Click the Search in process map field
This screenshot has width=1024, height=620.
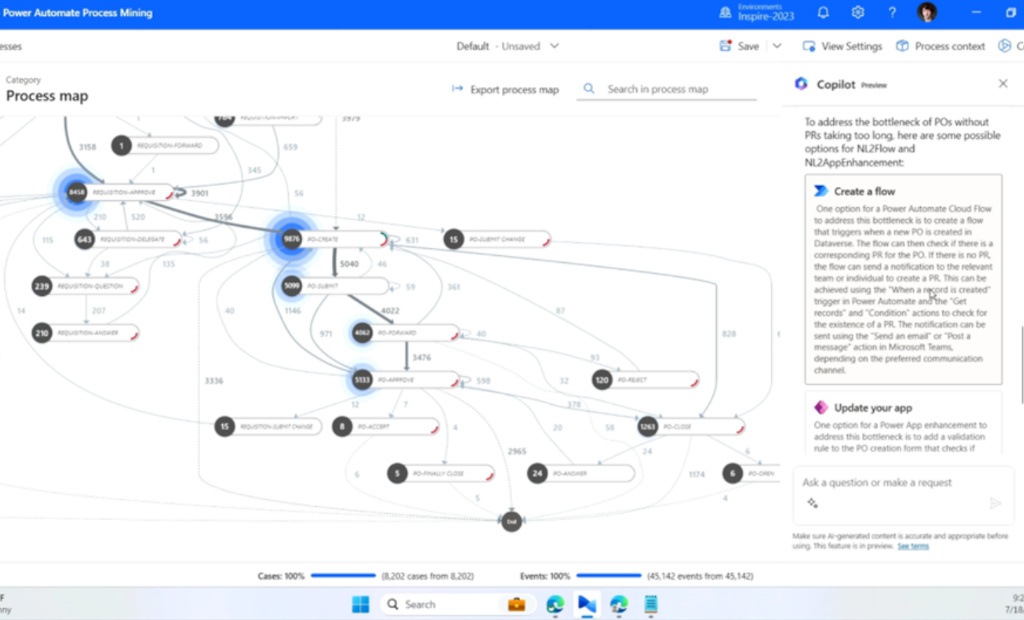pos(666,89)
